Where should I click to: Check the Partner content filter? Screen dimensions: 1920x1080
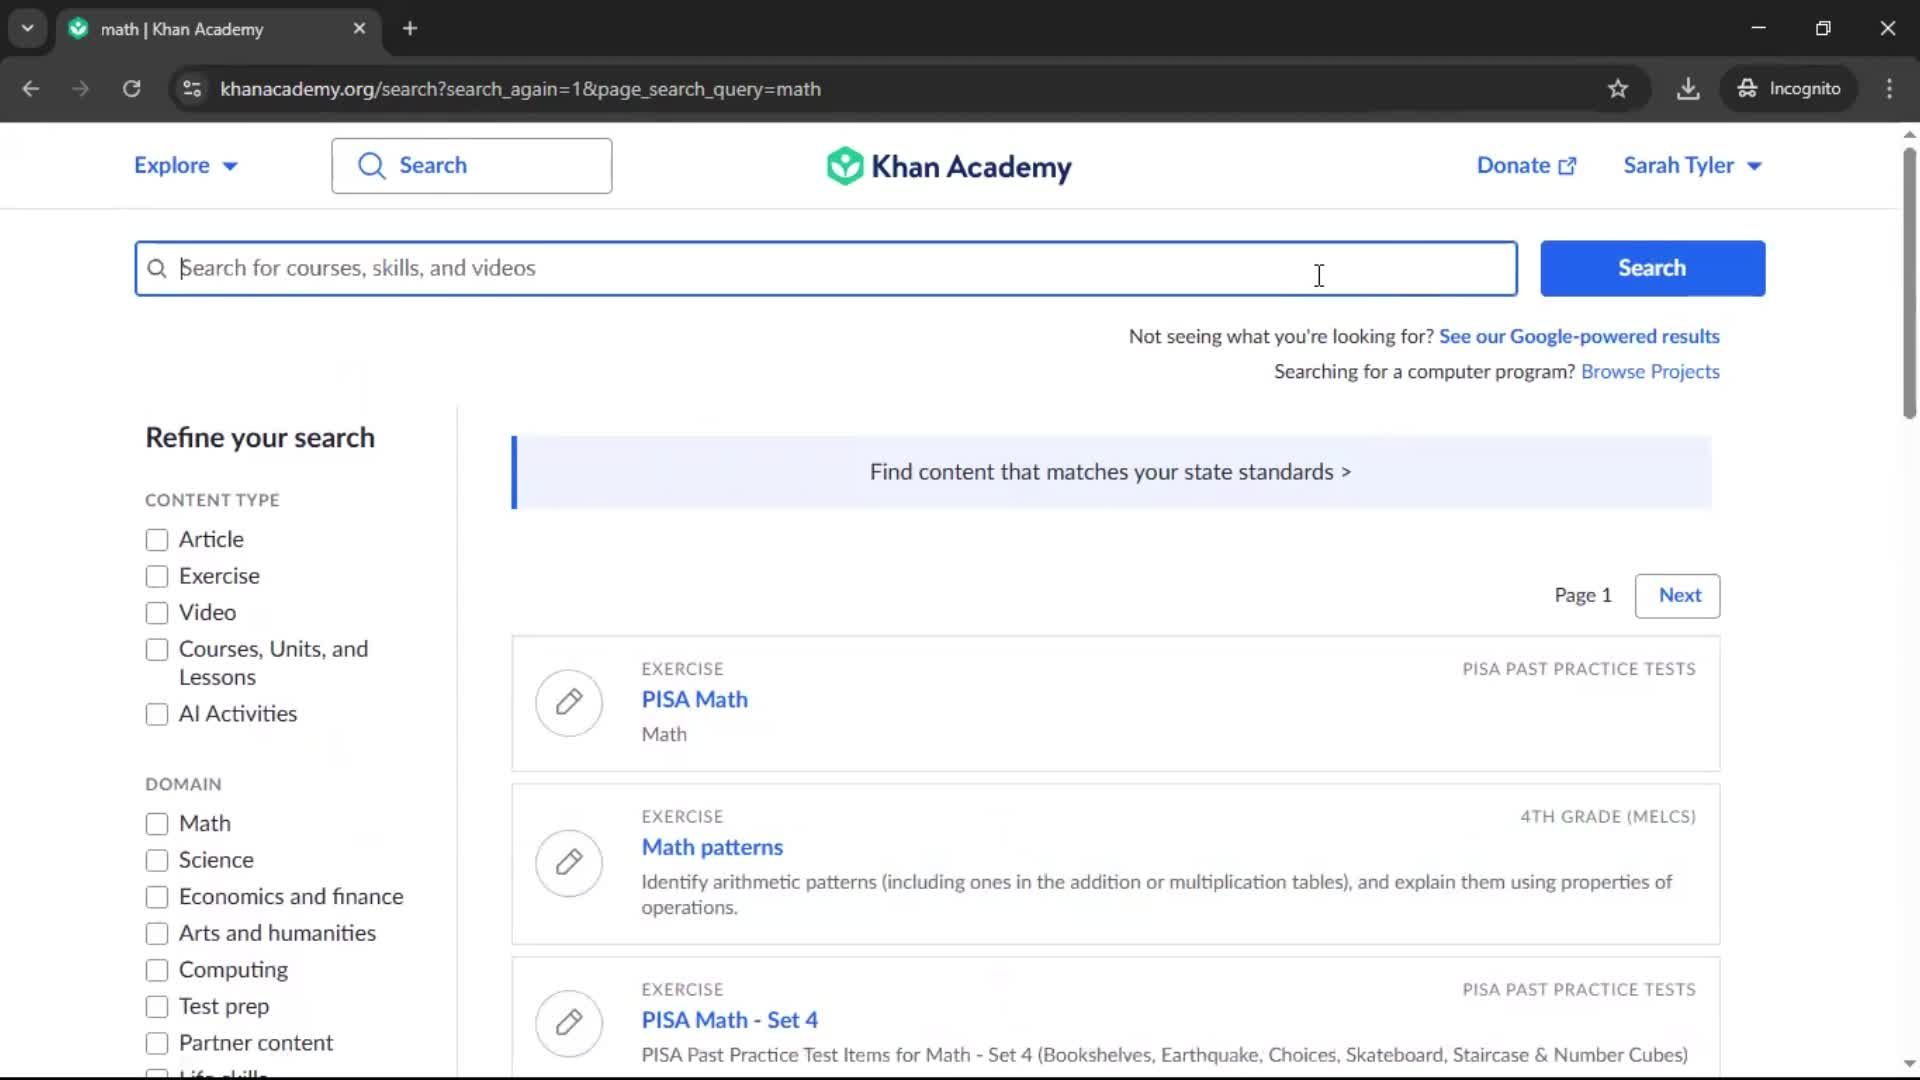click(157, 1044)
